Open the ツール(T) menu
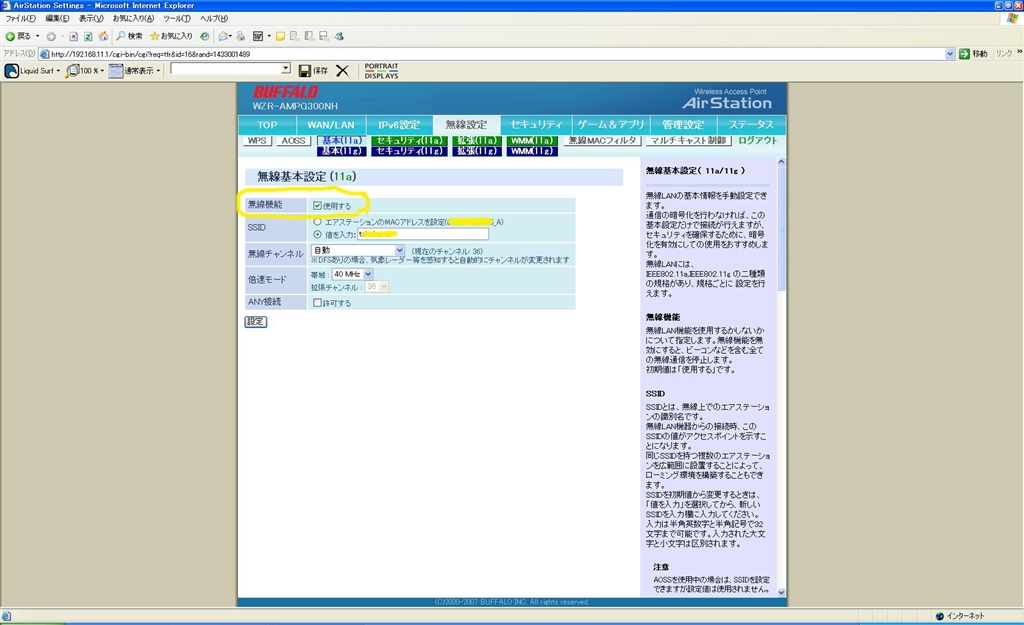Screen dimensions: 1024x625 click(177, 18)
